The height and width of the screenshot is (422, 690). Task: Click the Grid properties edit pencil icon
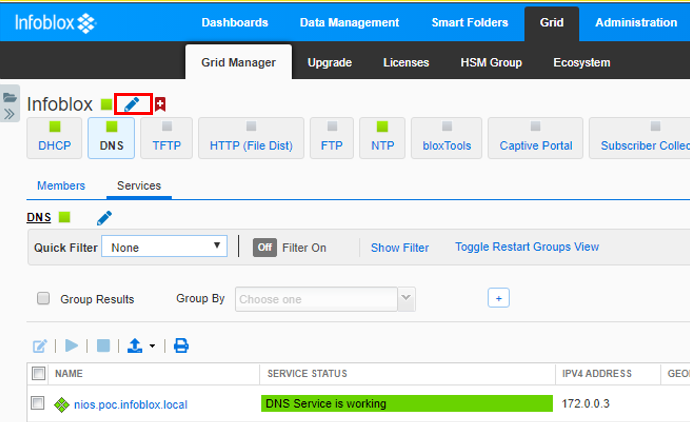132,104
